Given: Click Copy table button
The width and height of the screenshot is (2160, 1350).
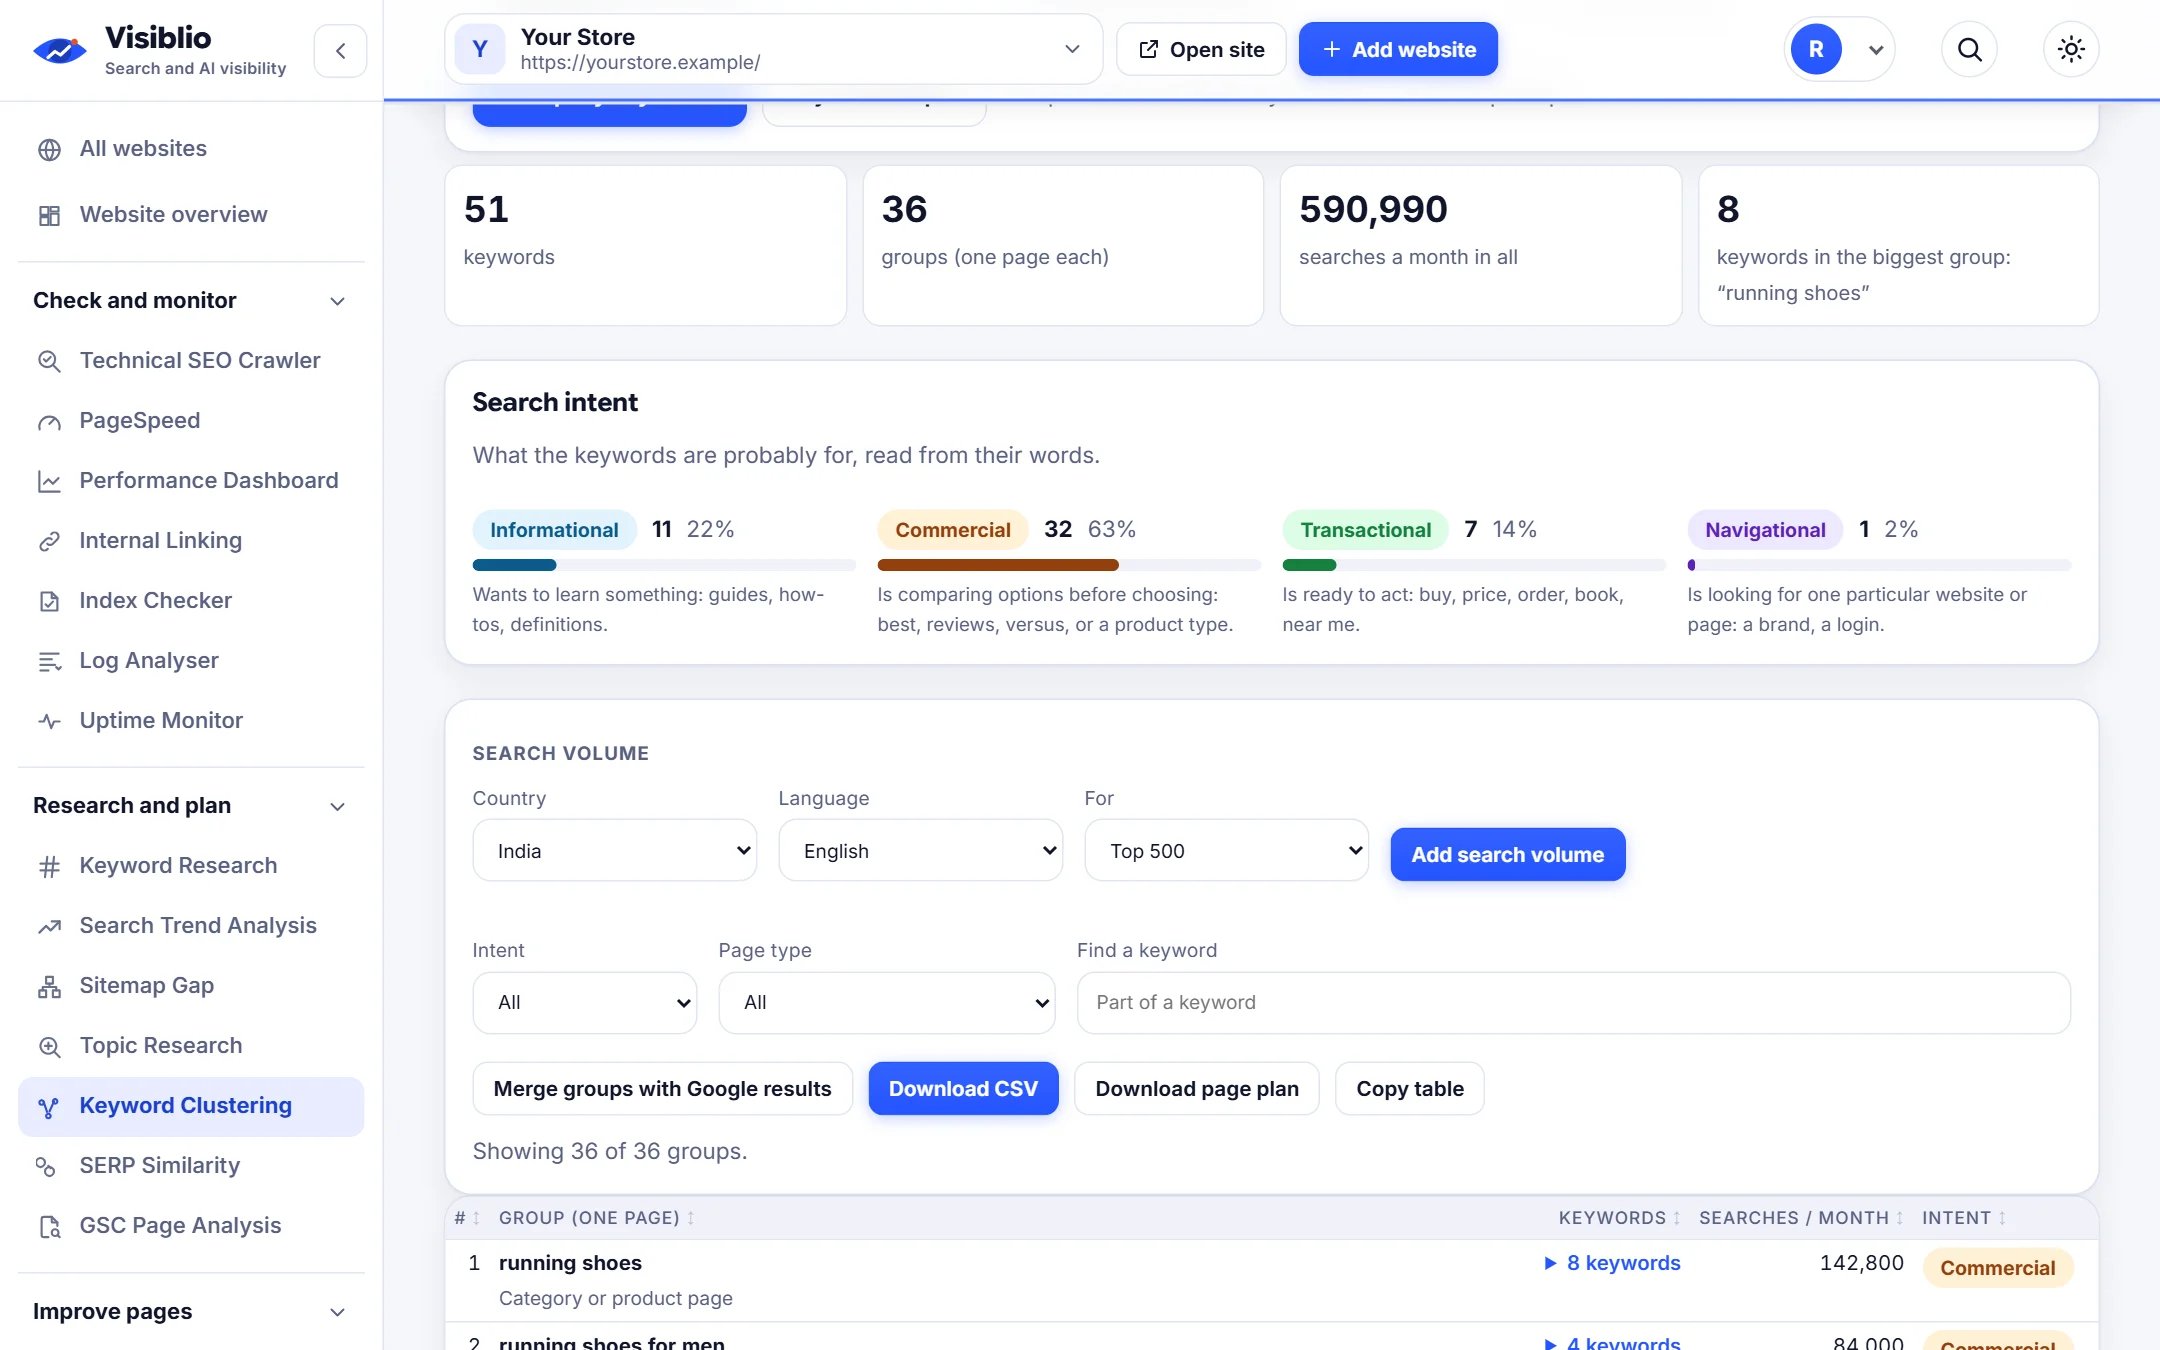Looking at the screenshot, I should (1409, 1088).
